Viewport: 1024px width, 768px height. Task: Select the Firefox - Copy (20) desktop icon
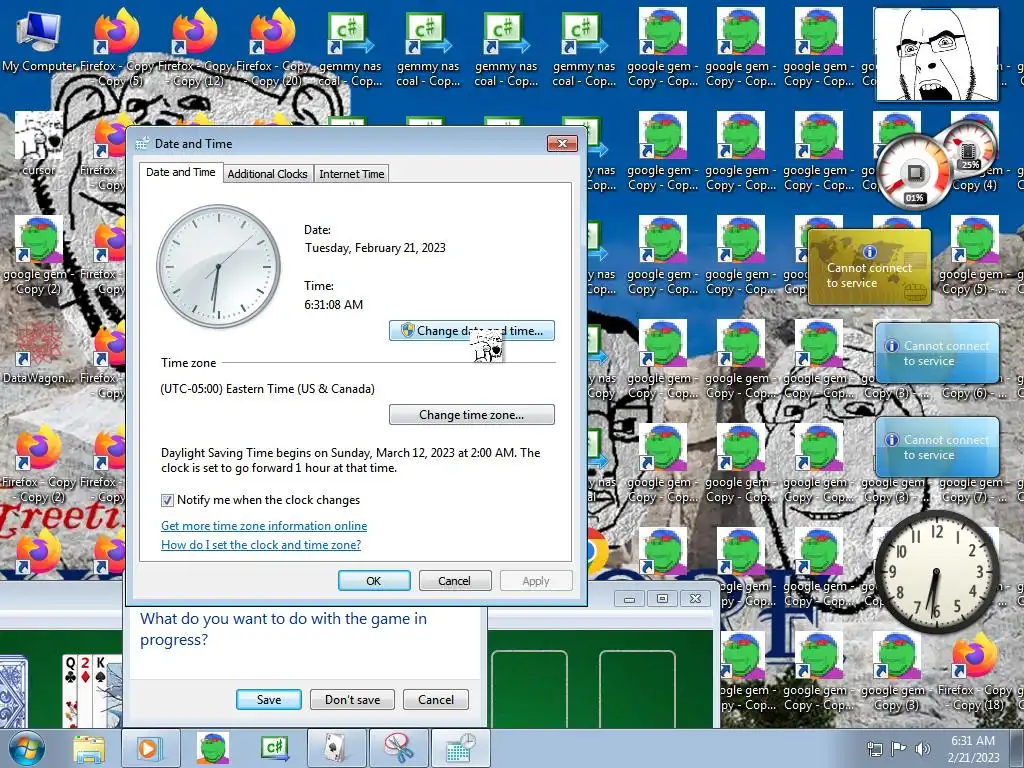(x=273, y=48)
